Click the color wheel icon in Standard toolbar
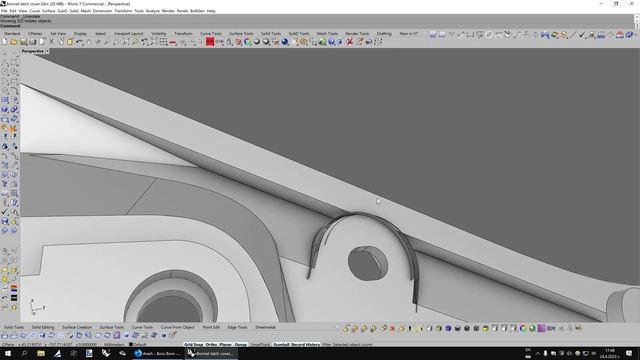This screenshot has width=640, height=360. 248,42
